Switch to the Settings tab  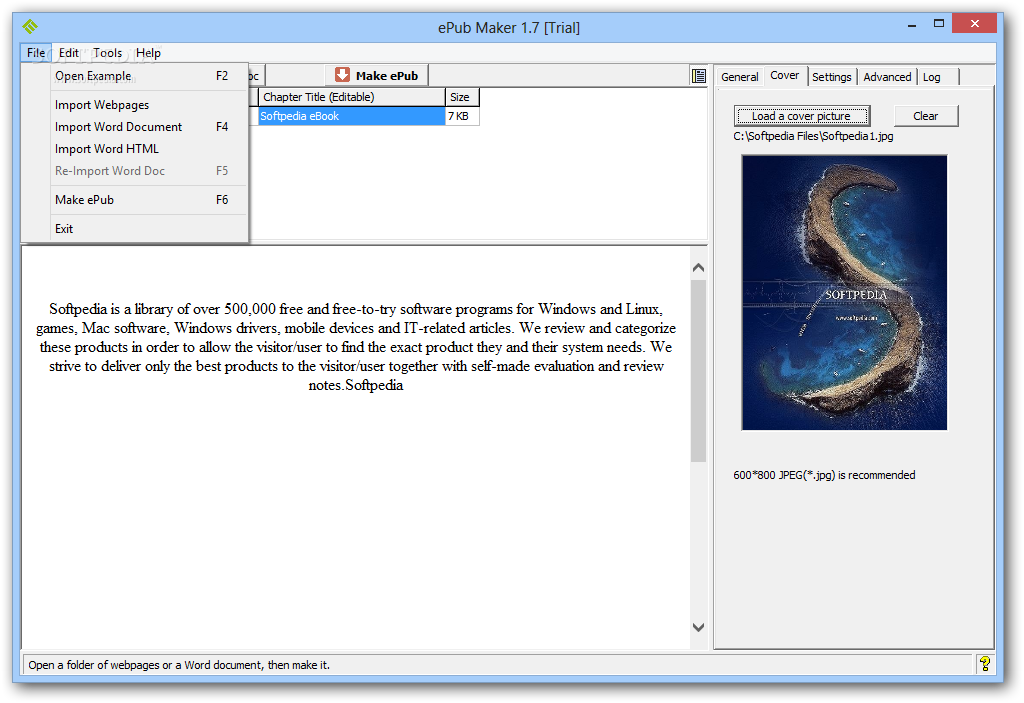pyautogui.click(x=831, y=76)
